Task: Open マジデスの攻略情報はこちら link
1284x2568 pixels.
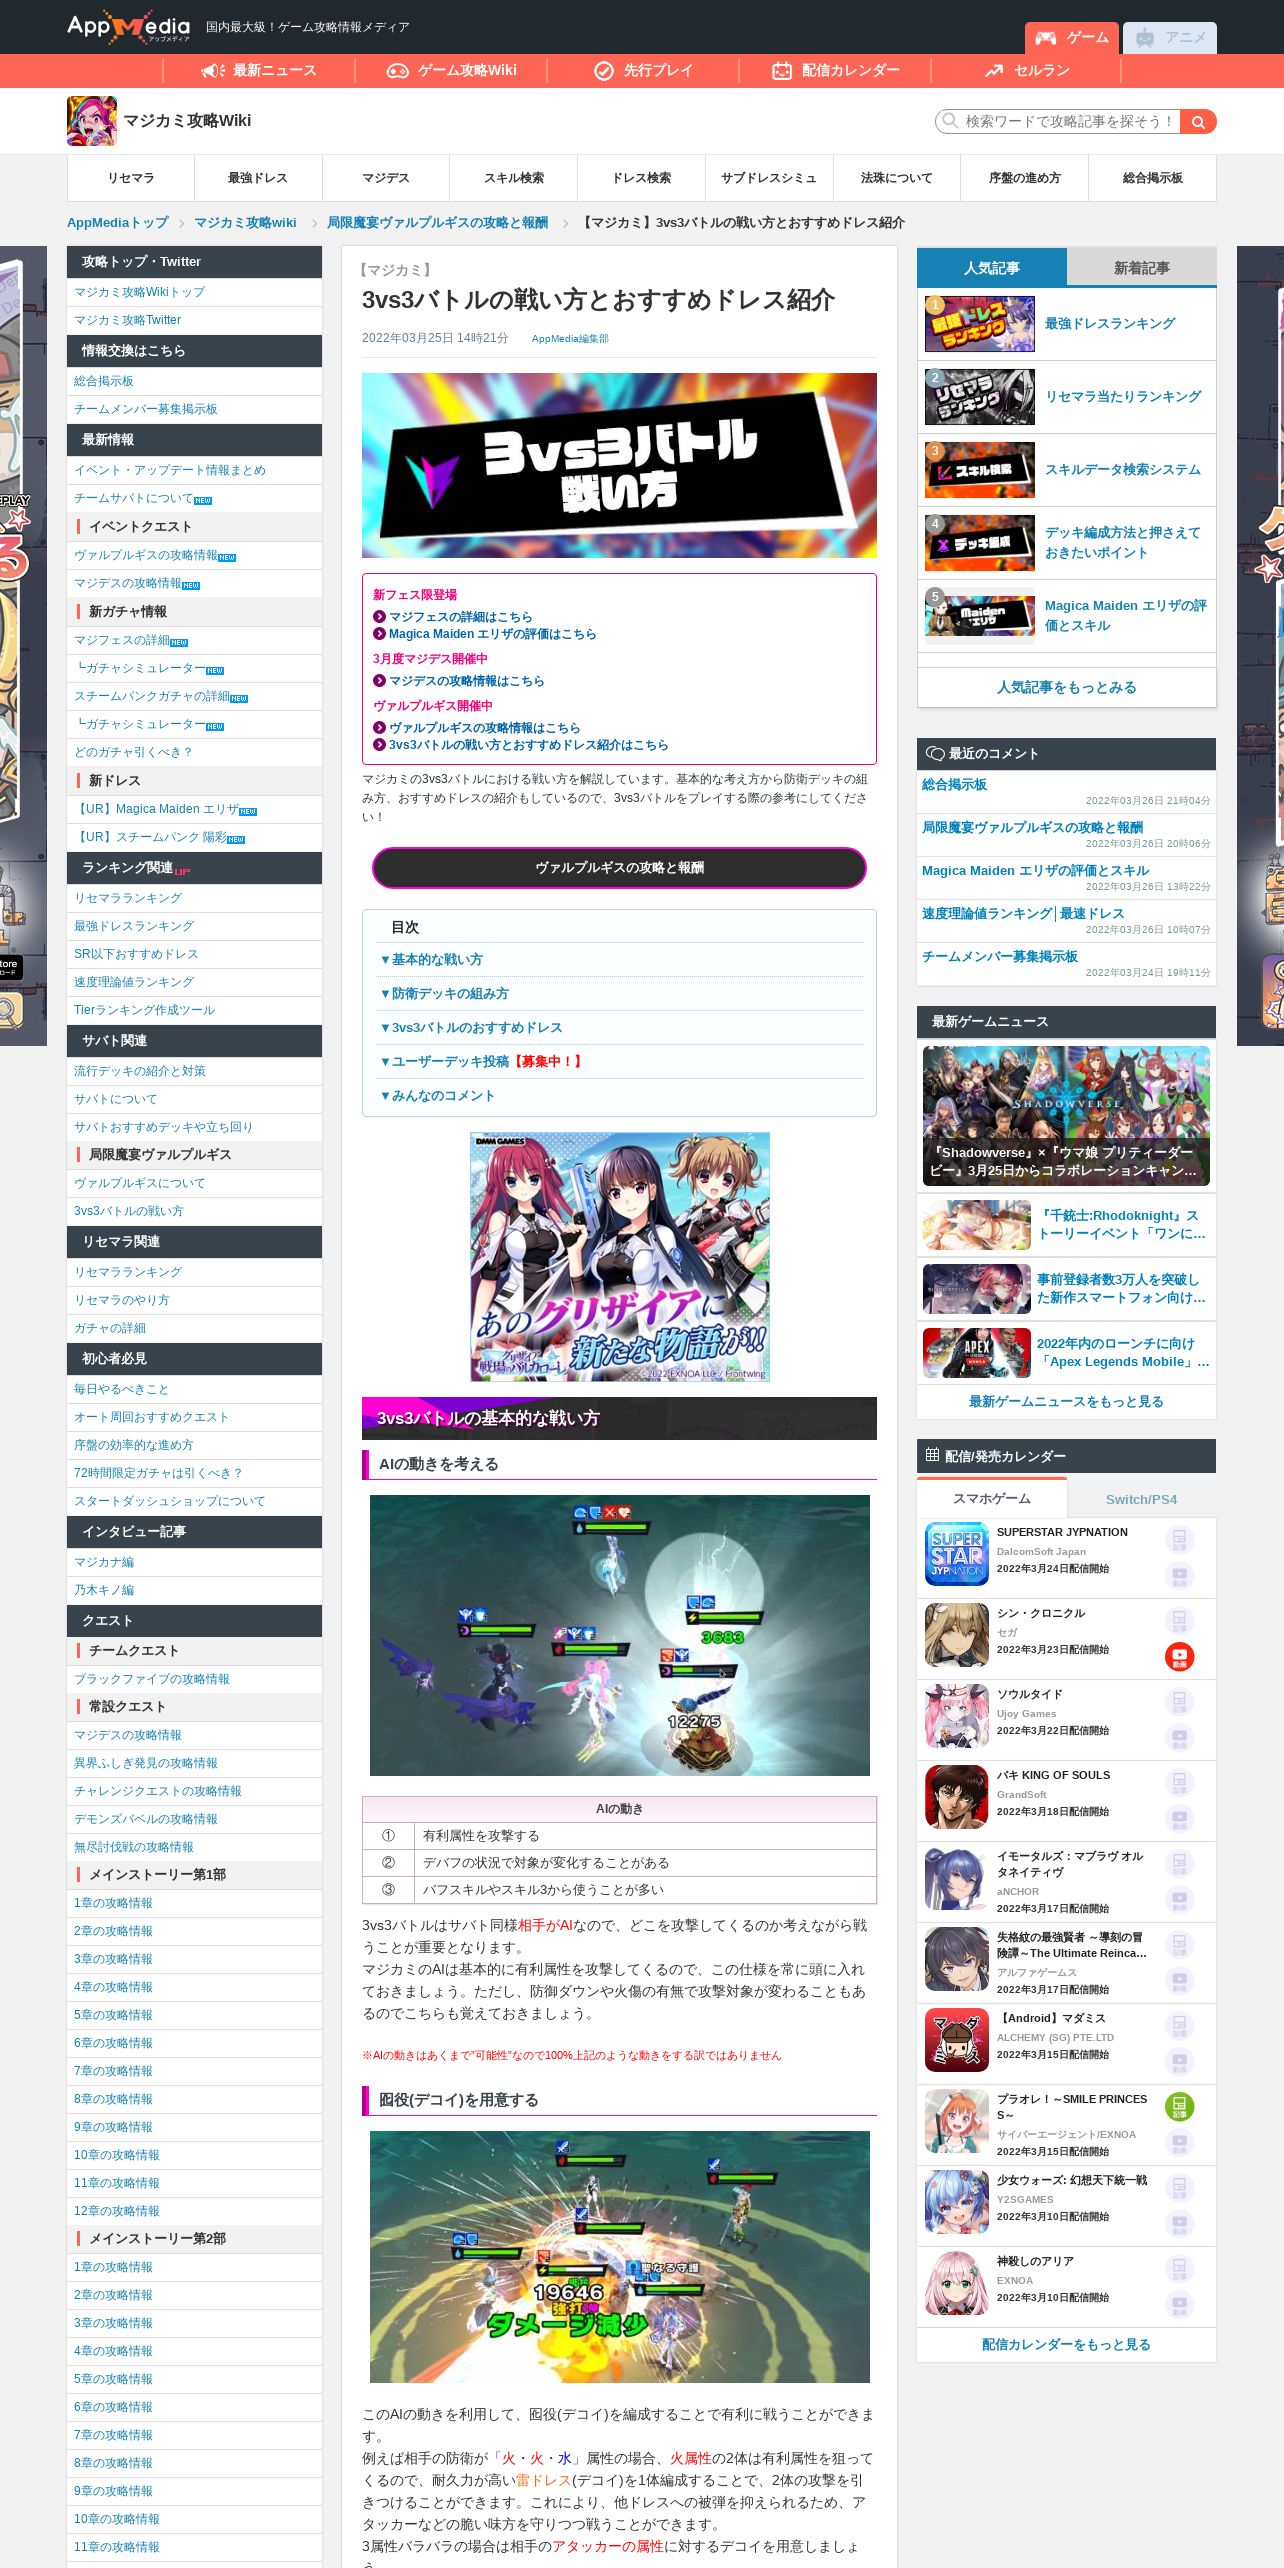Action: click(x=466, y=681)
